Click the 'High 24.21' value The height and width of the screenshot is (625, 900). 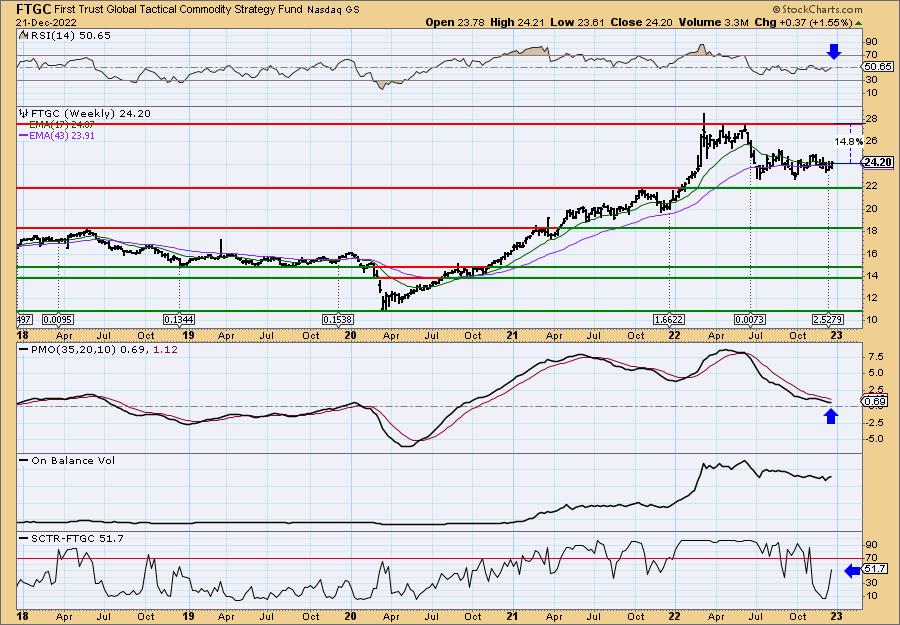[518, 22]
